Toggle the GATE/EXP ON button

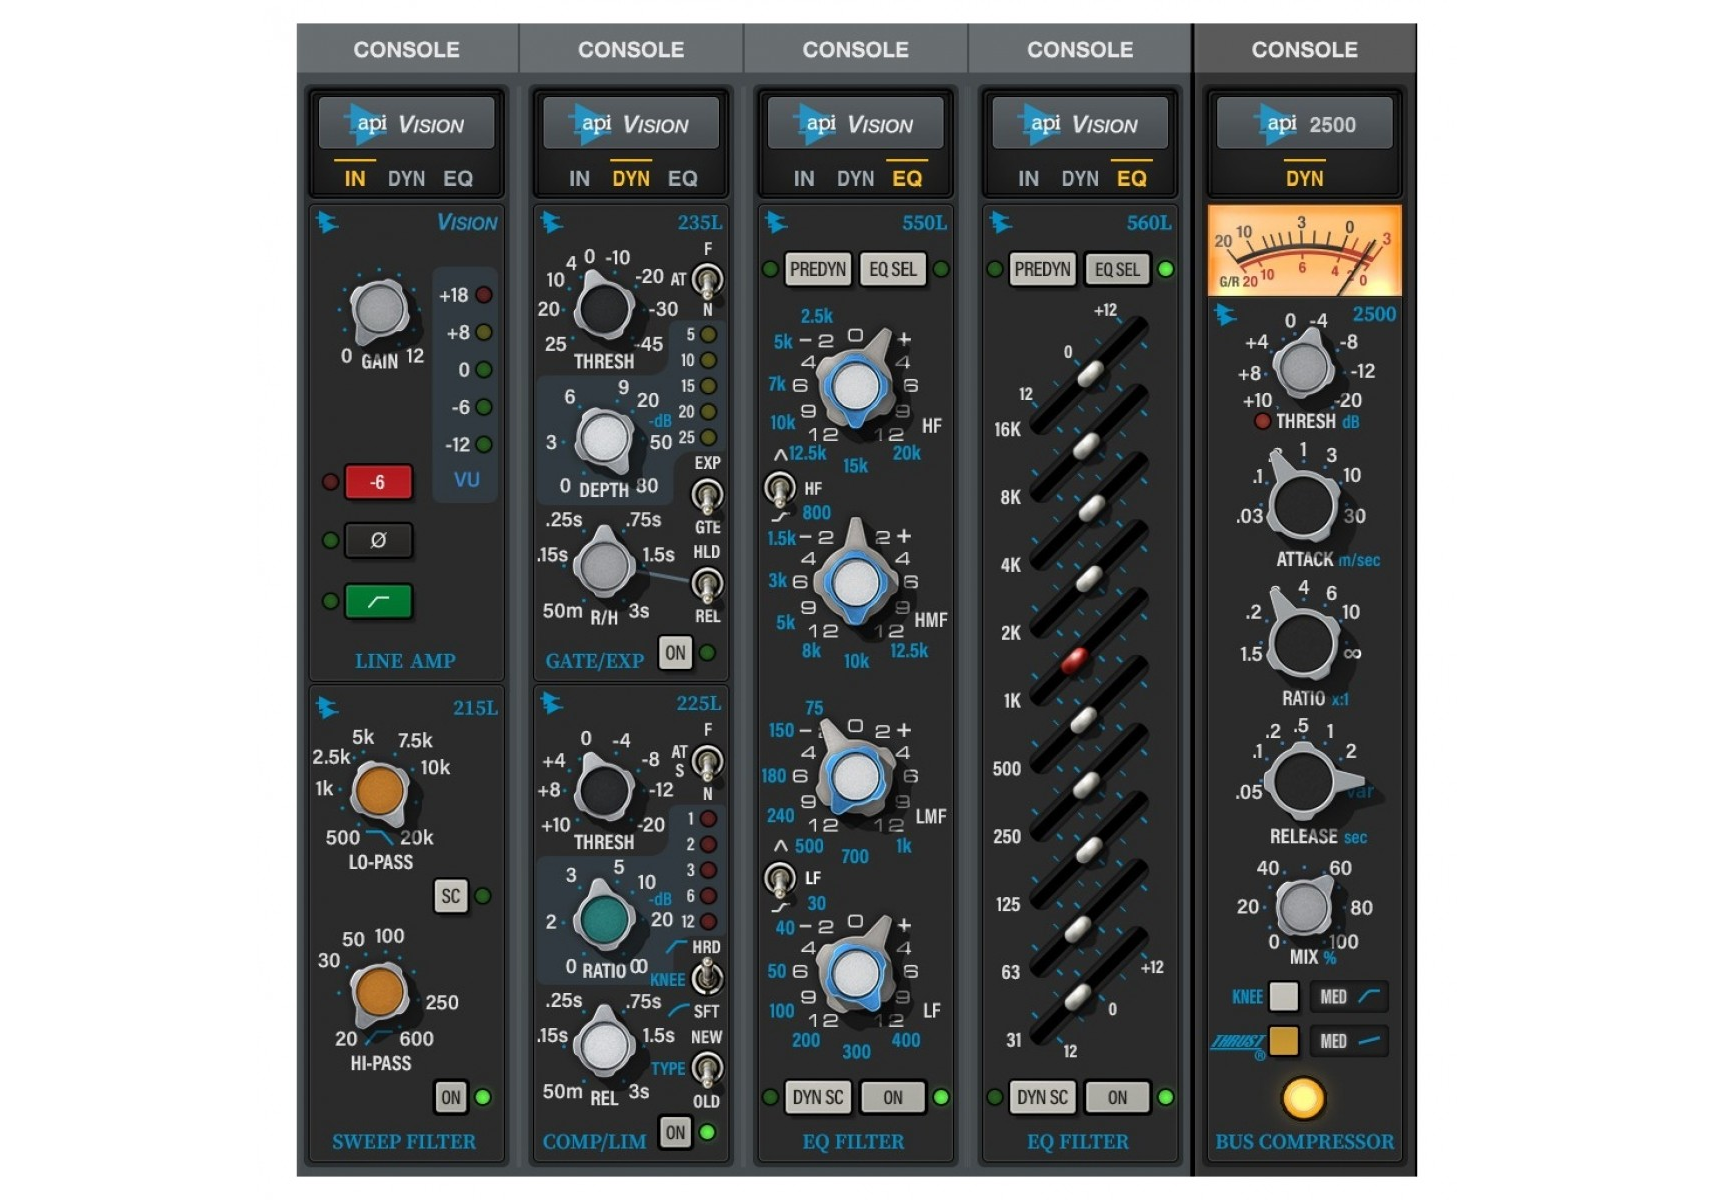click(675, 653)
